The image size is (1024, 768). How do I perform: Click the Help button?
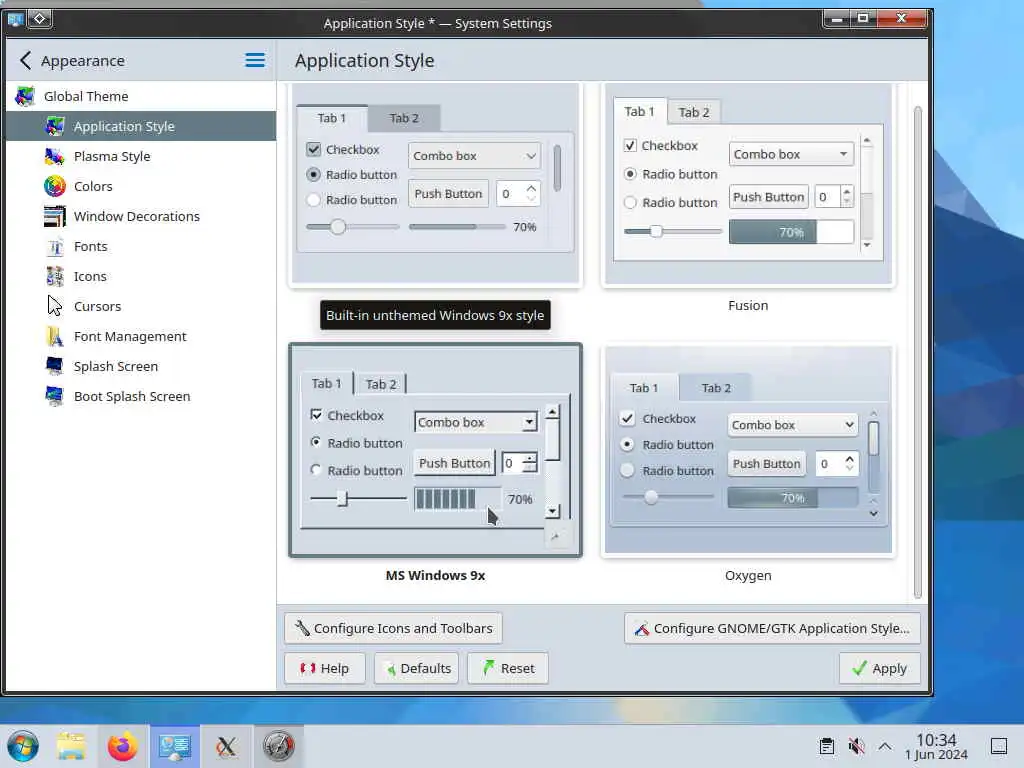325,668
